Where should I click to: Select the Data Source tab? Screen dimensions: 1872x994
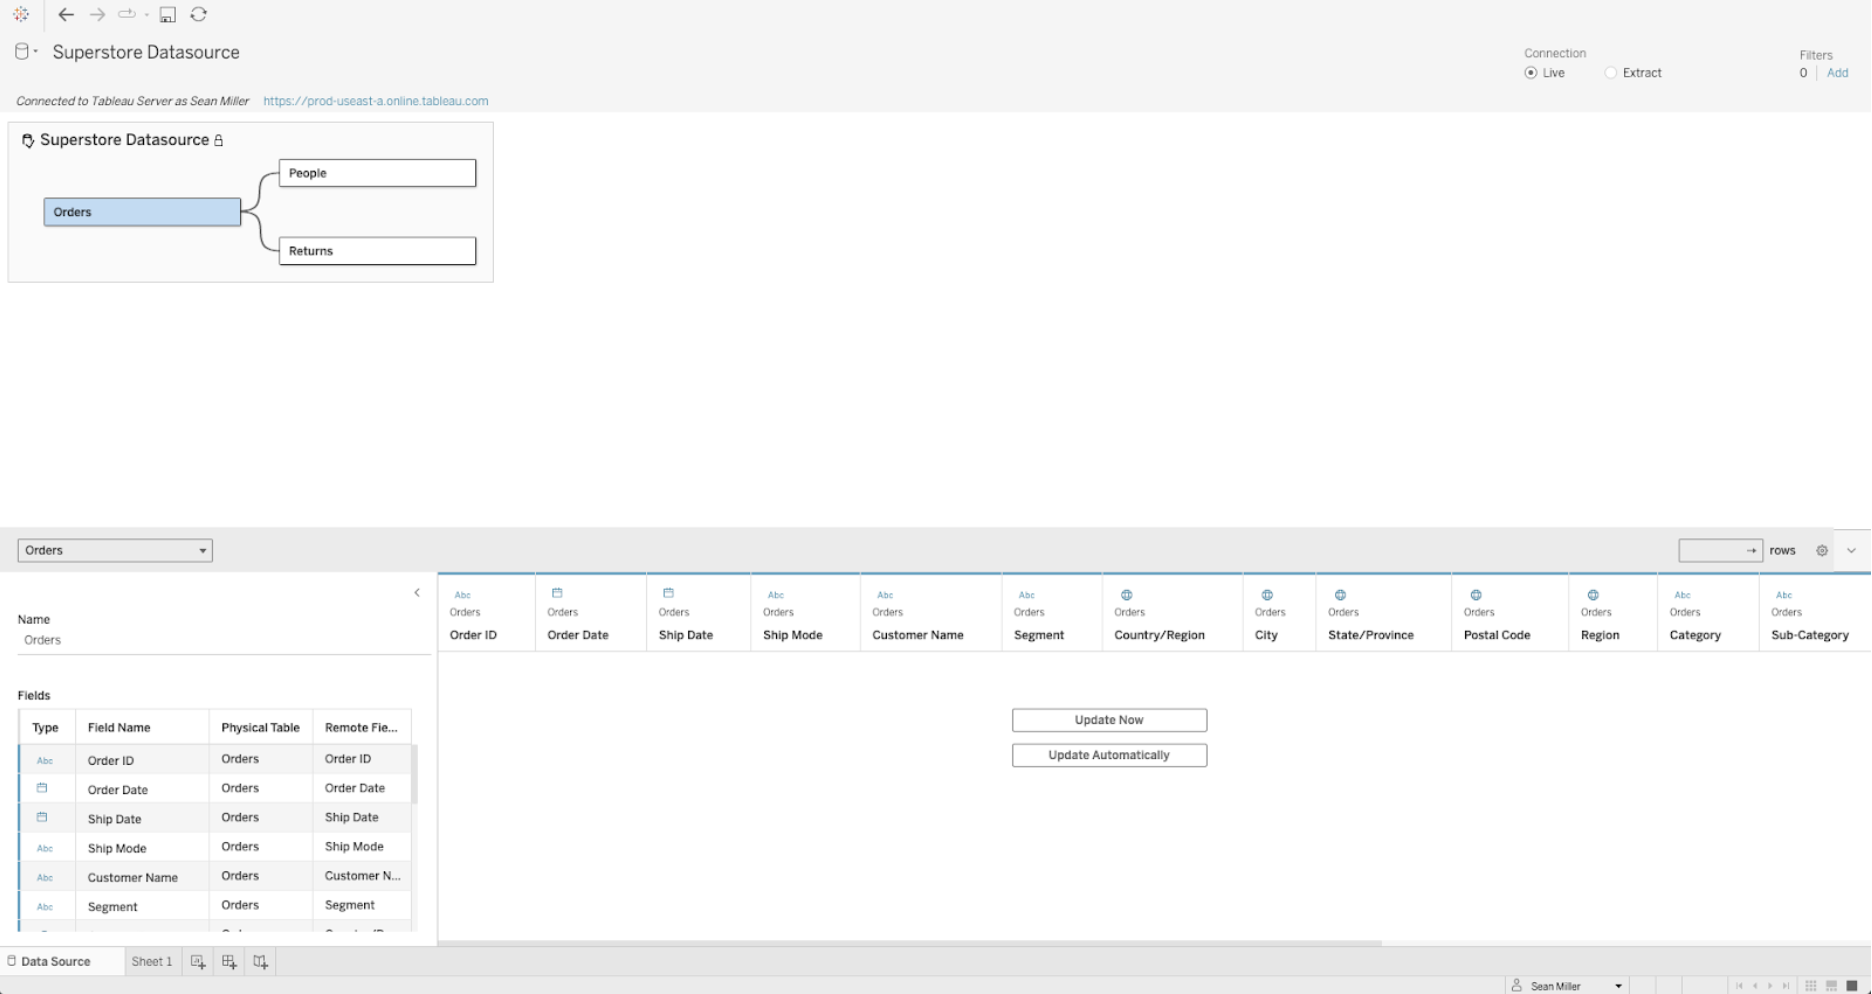coord(56,962)
